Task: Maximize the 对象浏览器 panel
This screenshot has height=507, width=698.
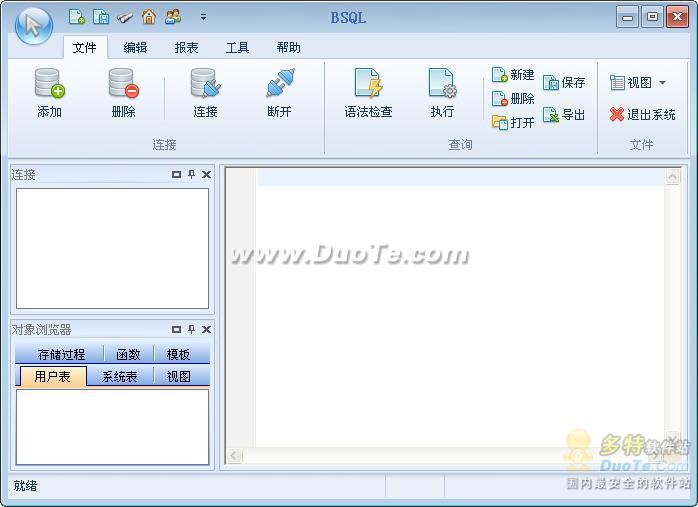Action: click(x=176, y=329)
